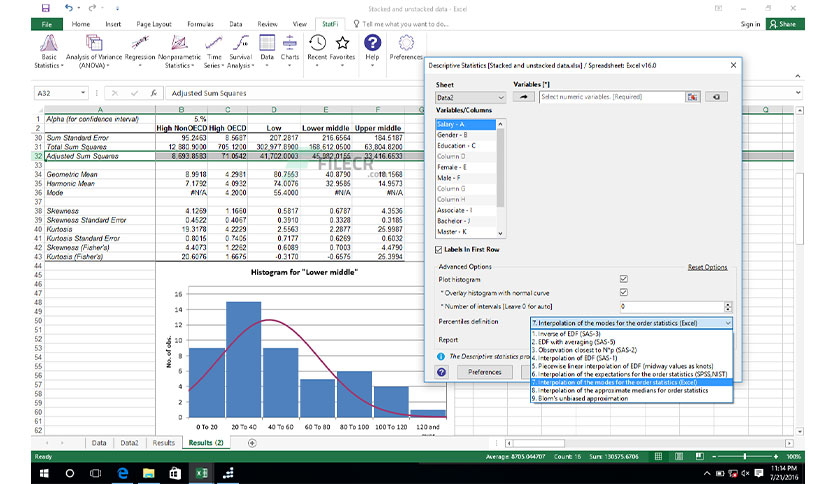The width and height of the screenshot is (836, 484).
Task: Click the zoom slider in the status bar
Action: pos(745,457)
